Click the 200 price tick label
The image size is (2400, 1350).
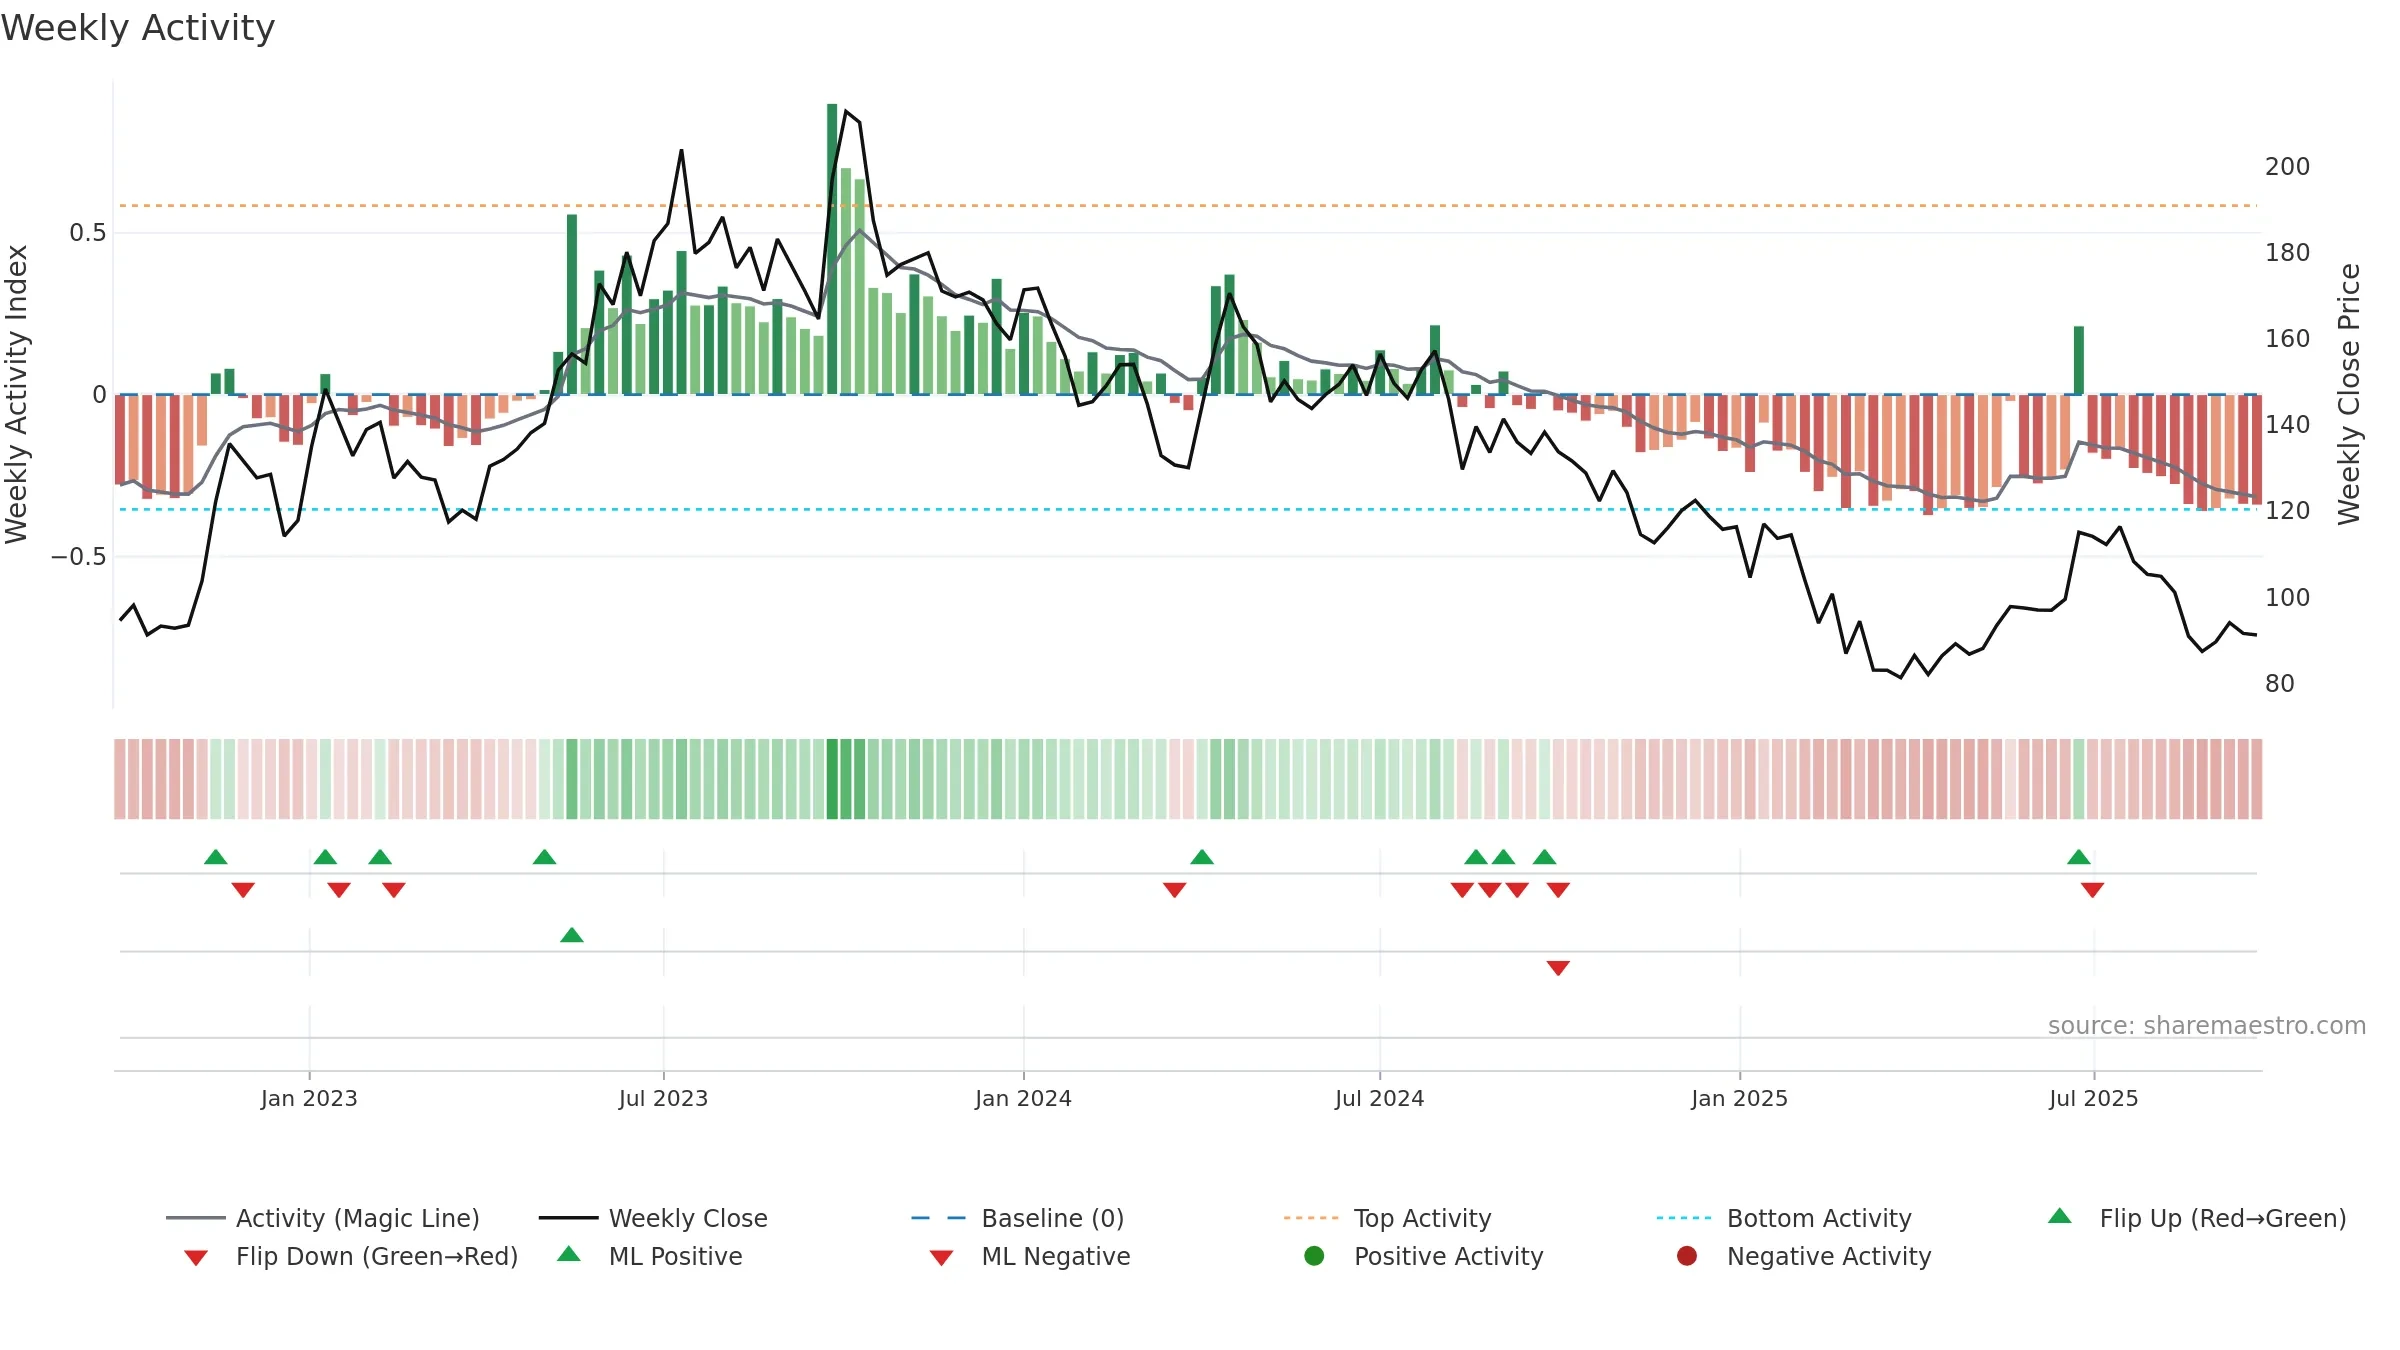coord(2287,166)
